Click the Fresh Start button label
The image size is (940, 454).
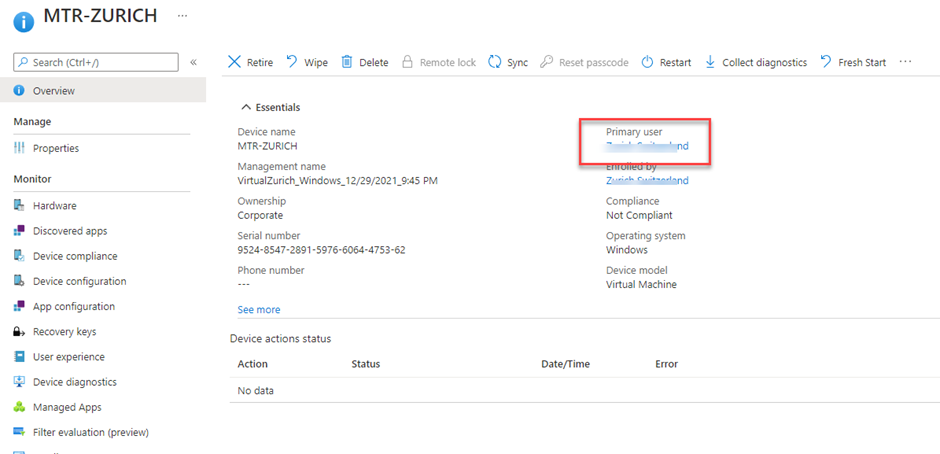[862, 62]
